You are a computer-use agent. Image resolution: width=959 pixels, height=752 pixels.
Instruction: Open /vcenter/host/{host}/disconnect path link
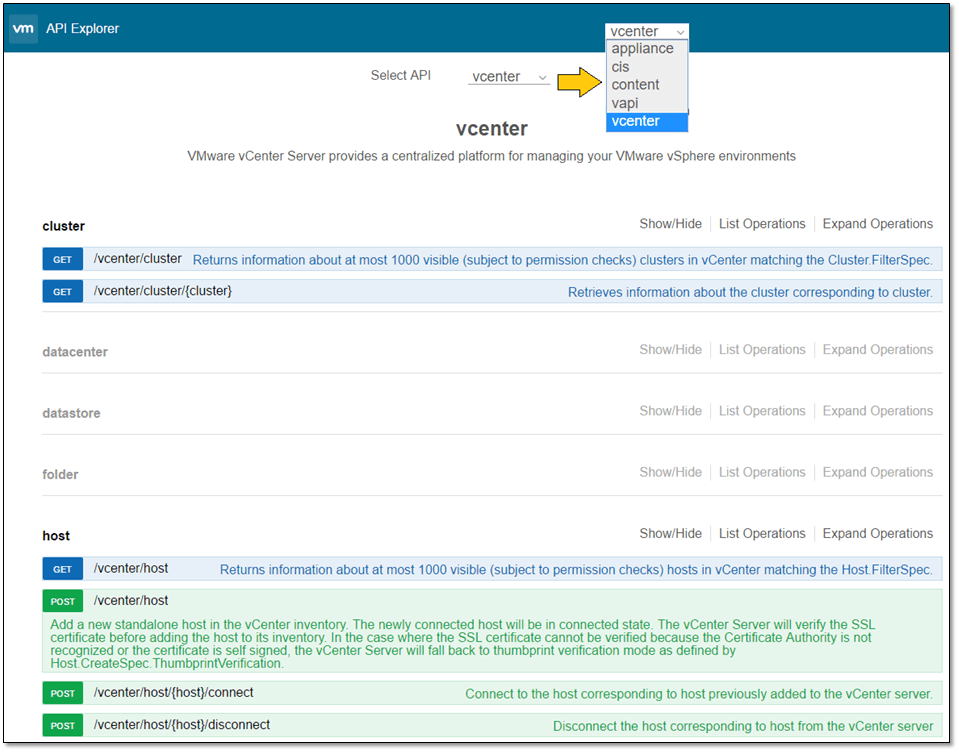coord(182,725)
